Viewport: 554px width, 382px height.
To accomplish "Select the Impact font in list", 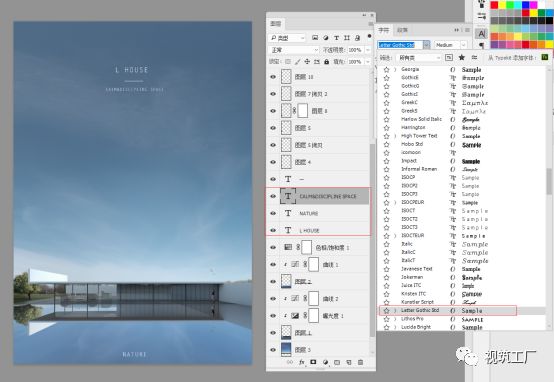I will (409, 161).
